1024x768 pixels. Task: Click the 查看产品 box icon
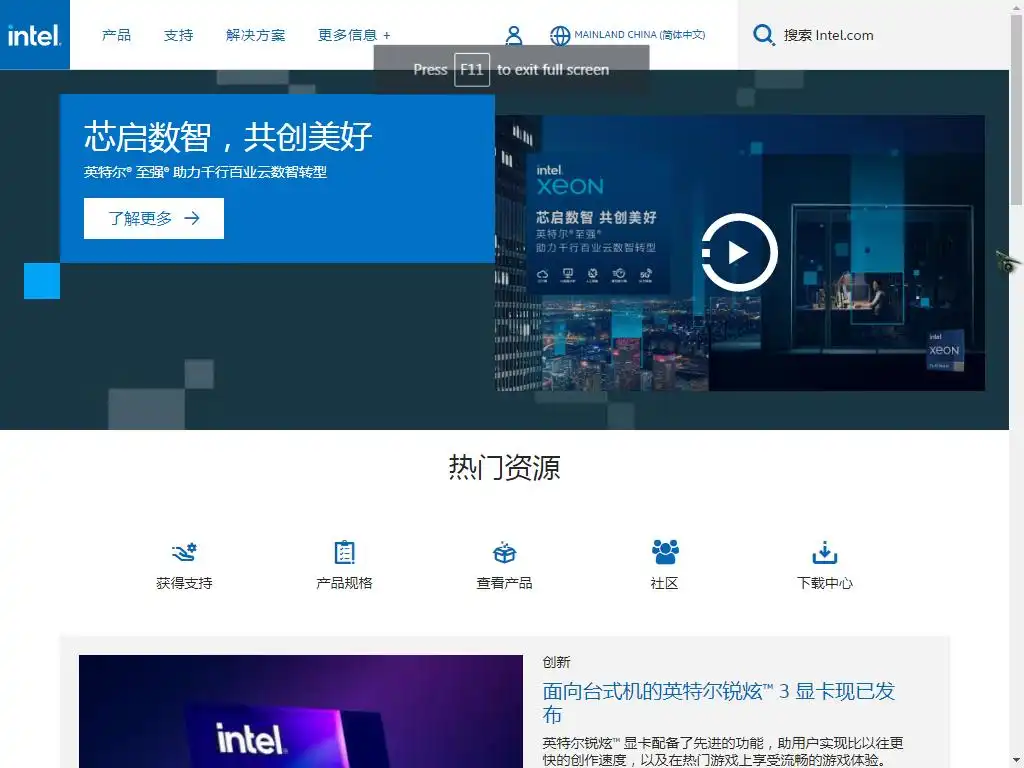[x=504, y=552]
